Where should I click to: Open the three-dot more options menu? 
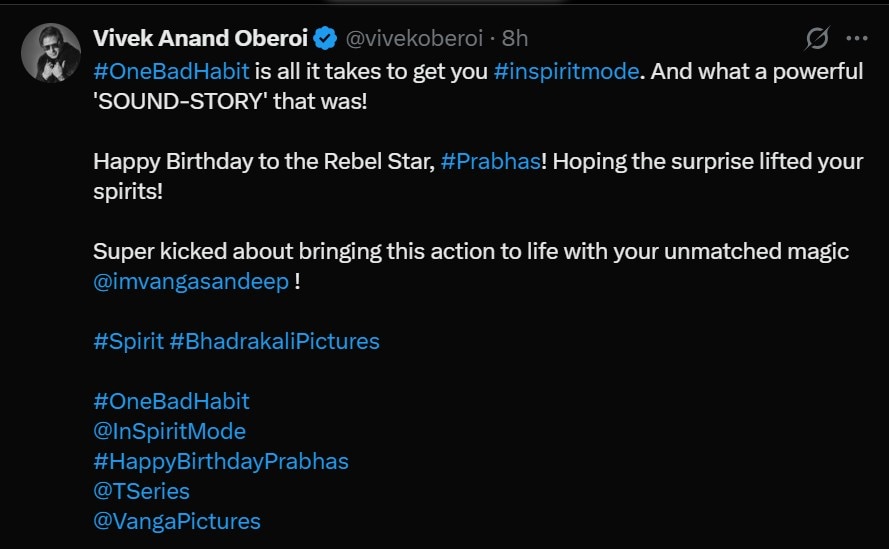click(857, 39)
